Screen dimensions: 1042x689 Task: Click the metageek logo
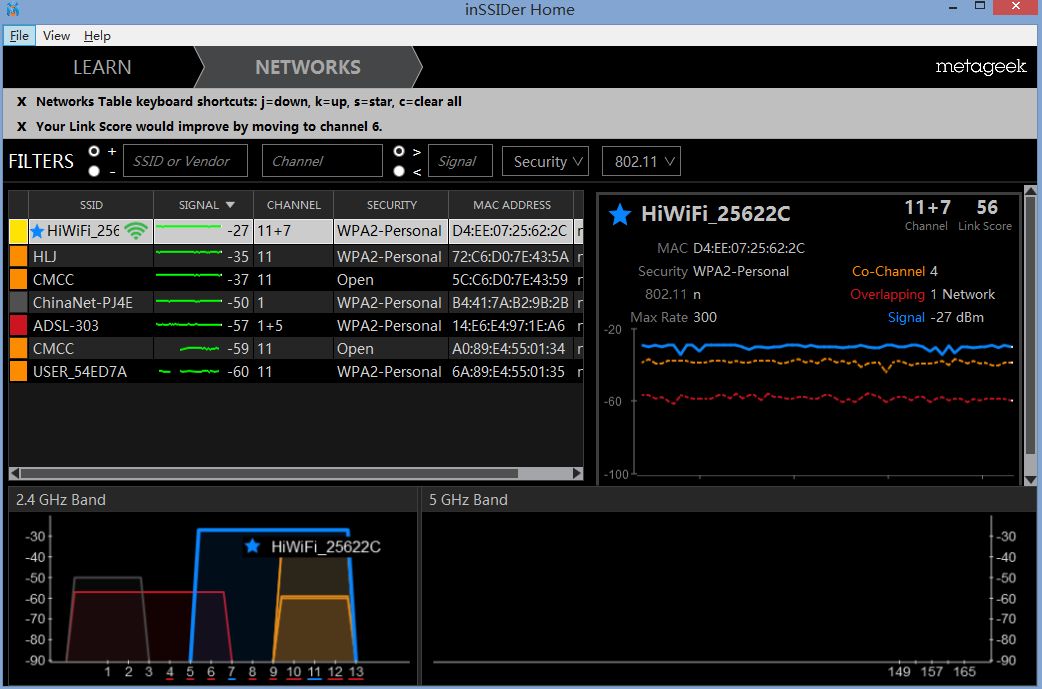point(980,66)
